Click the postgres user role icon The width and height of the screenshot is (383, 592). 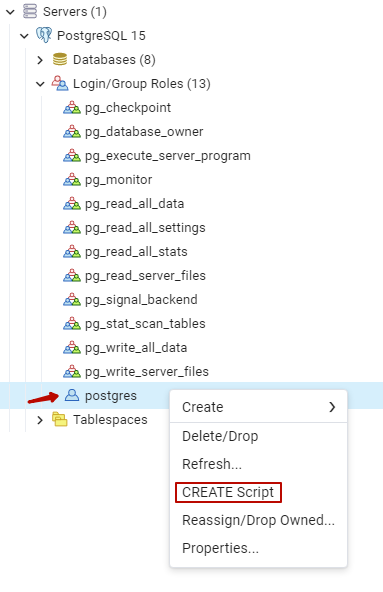(x=72, y=395)
